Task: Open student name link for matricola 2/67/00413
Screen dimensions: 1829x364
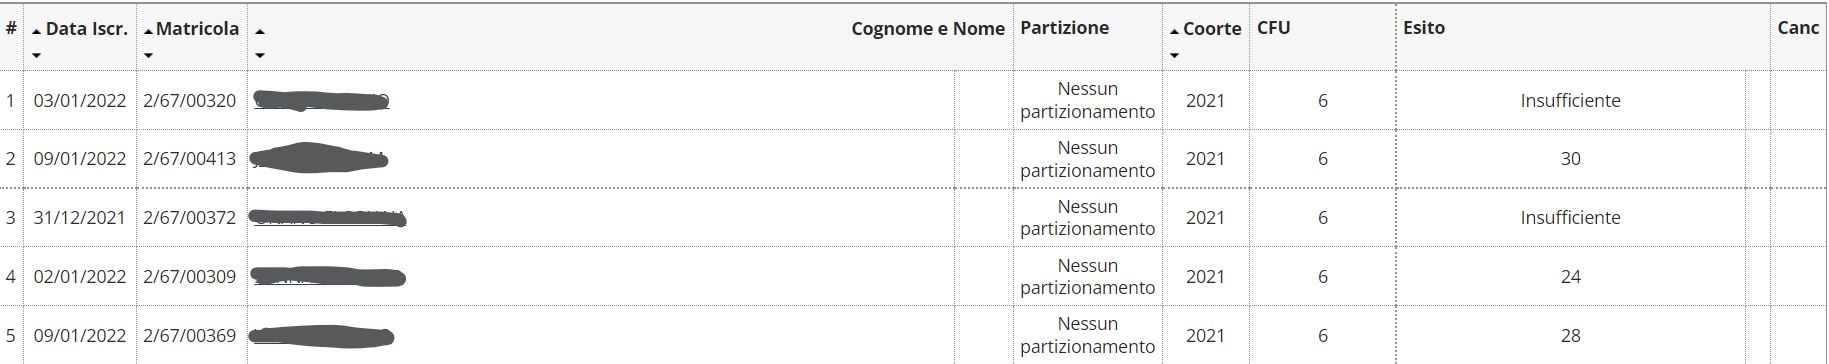Action: (x=318, y=158)
